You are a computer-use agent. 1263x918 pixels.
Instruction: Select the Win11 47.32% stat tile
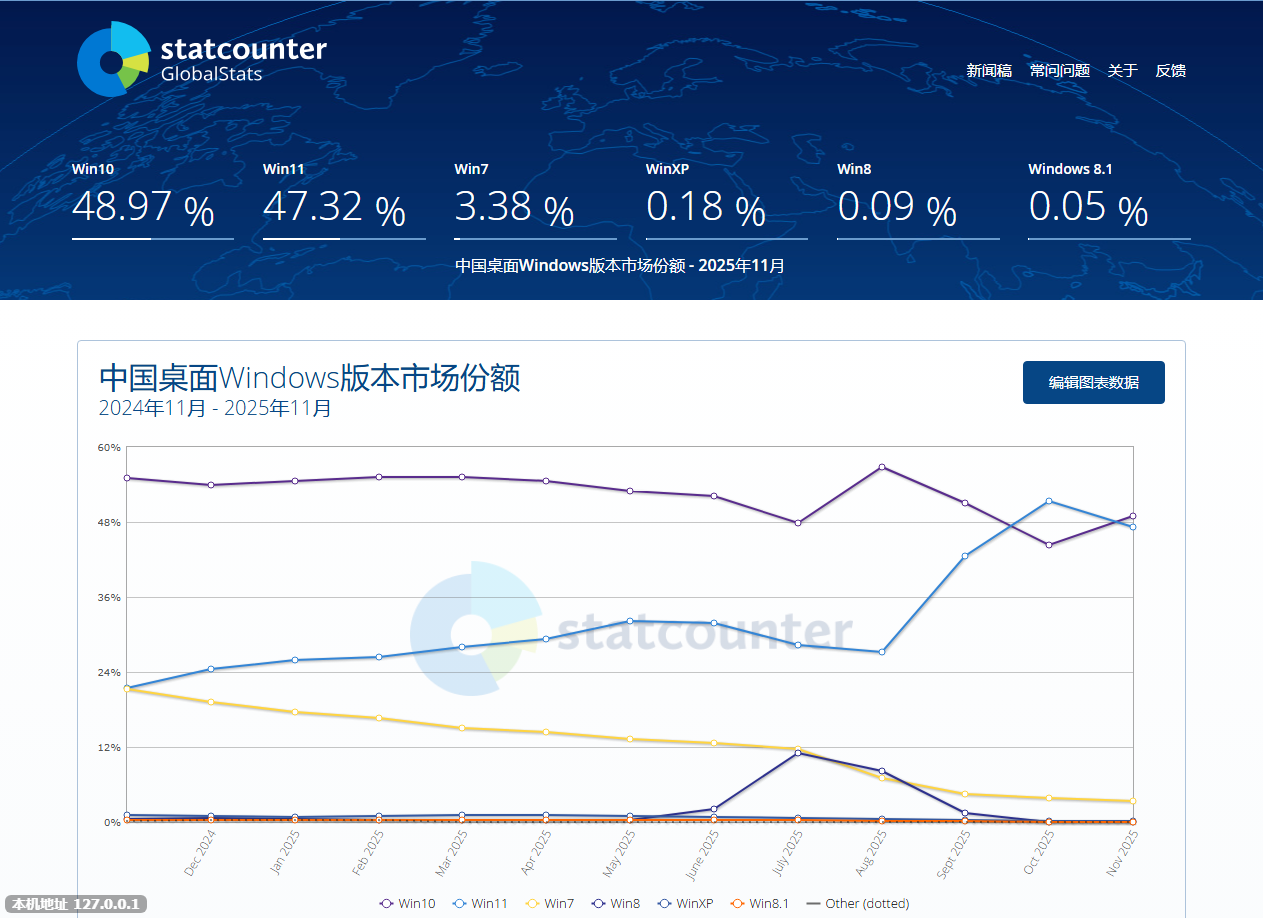pyautogui.click(x=343, y=200)
